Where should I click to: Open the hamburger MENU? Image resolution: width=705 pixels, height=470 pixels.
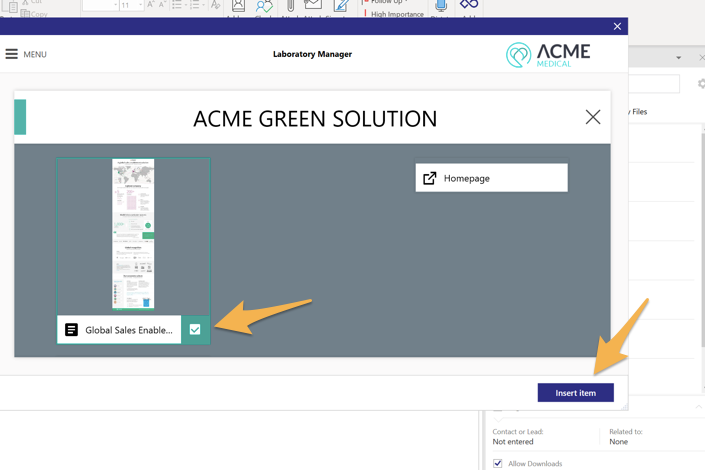pyautogui.click(x=26, y=54)
